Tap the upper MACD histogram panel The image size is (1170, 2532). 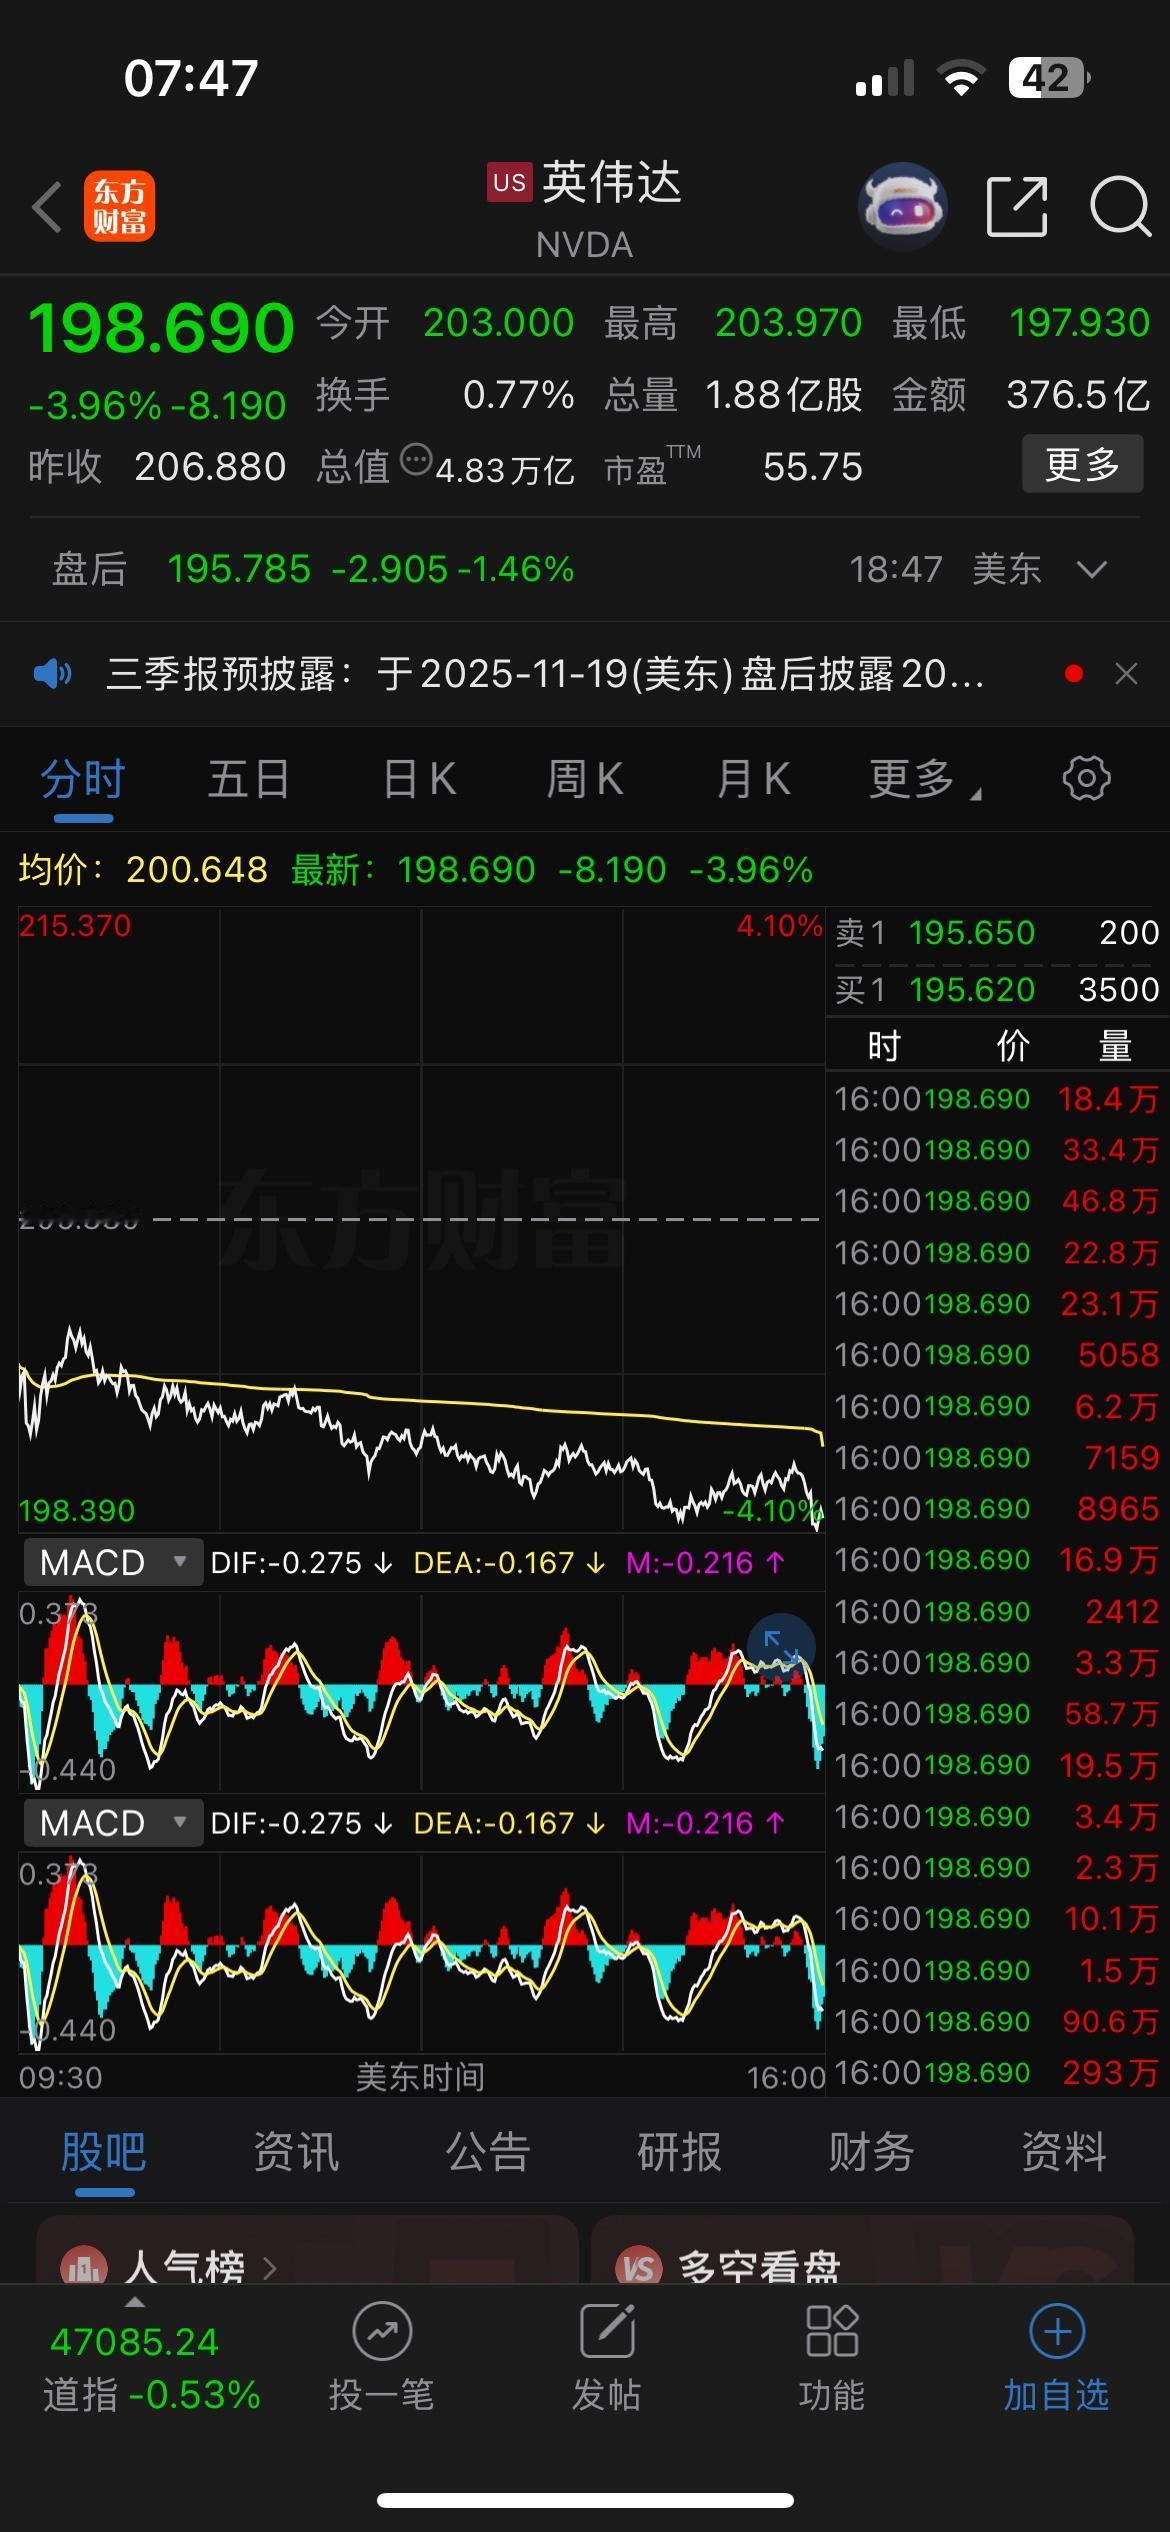point(421,1690)
